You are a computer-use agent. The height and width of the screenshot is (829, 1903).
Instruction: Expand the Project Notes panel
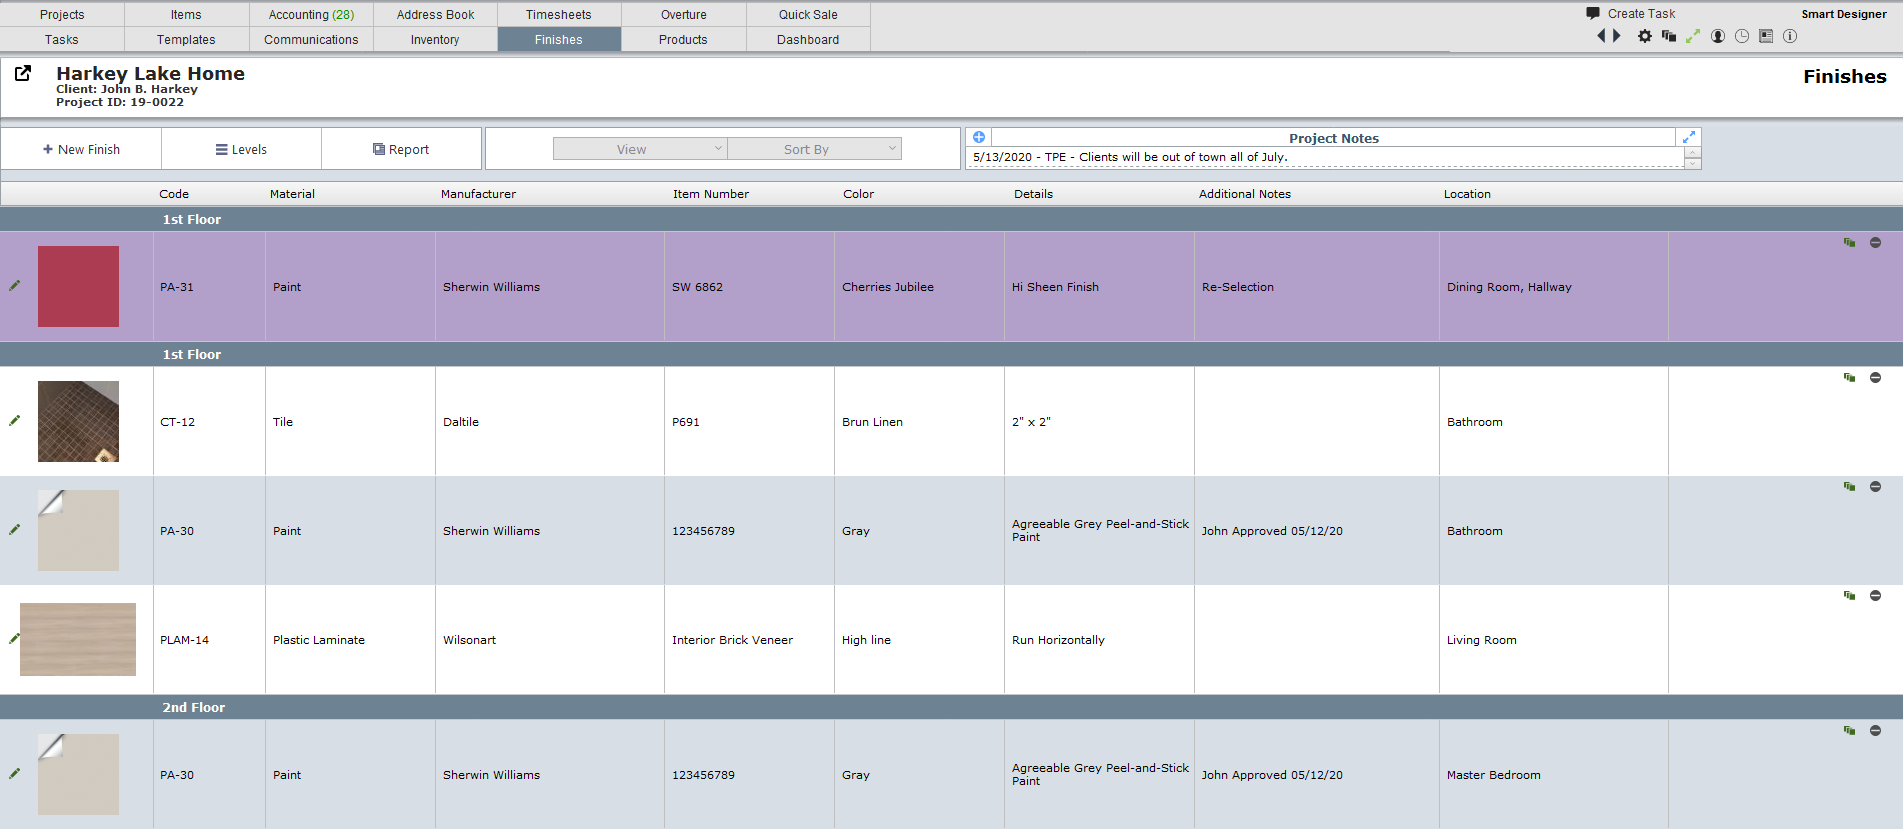1689,137
